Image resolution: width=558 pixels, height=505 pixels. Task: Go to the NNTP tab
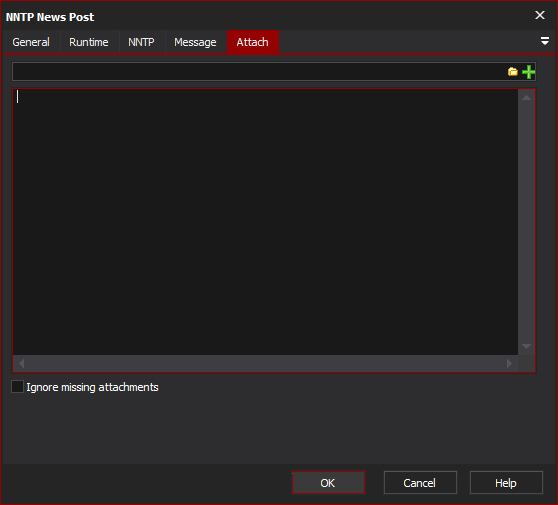[141, 42]
